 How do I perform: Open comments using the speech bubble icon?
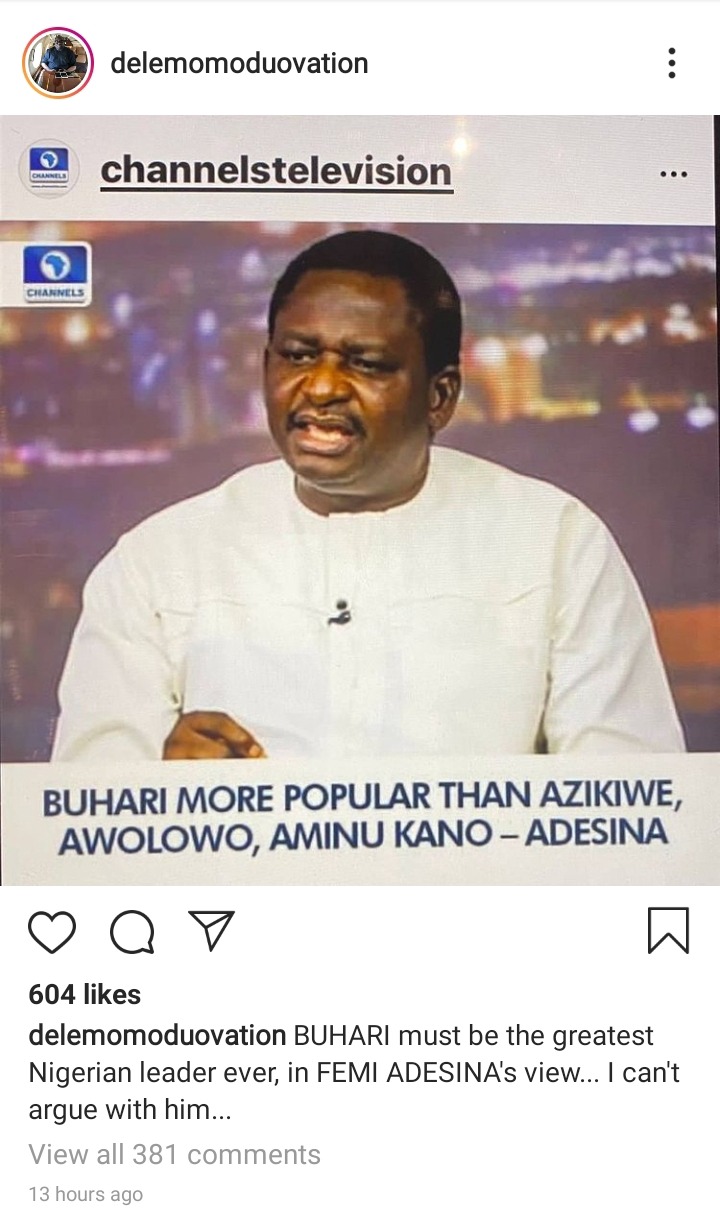(132, 932)
